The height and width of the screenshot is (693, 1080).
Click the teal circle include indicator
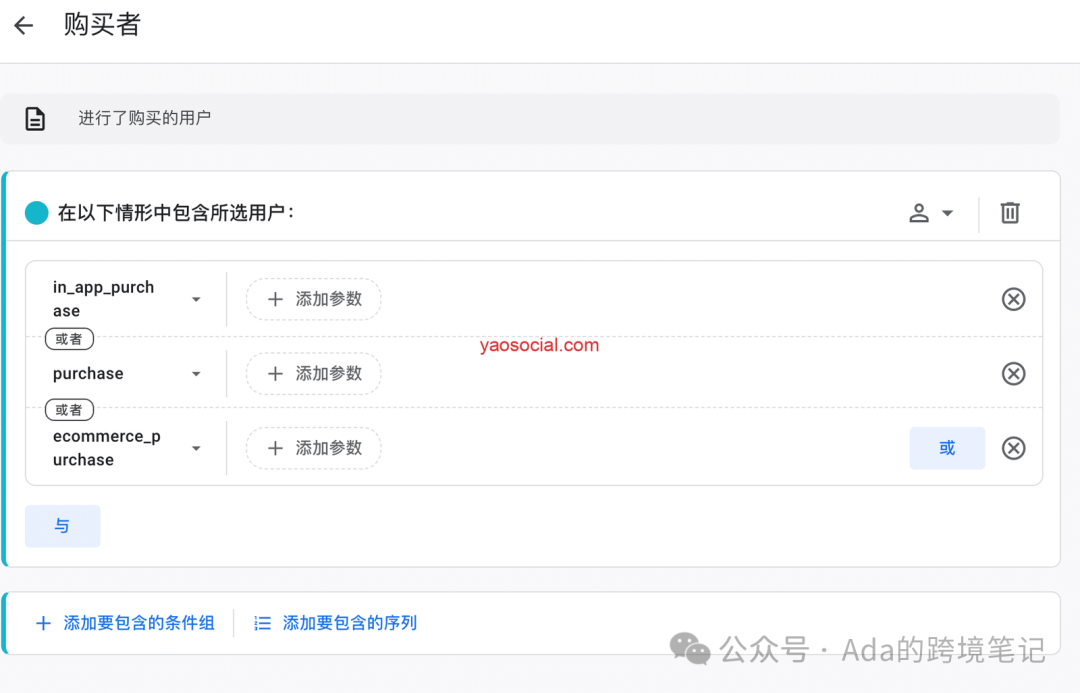pos(37,213)
